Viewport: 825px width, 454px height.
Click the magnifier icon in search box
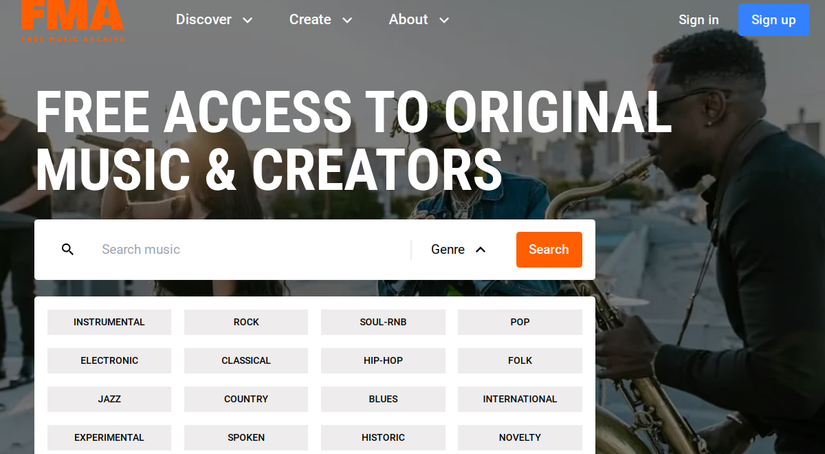coord(67,249)
